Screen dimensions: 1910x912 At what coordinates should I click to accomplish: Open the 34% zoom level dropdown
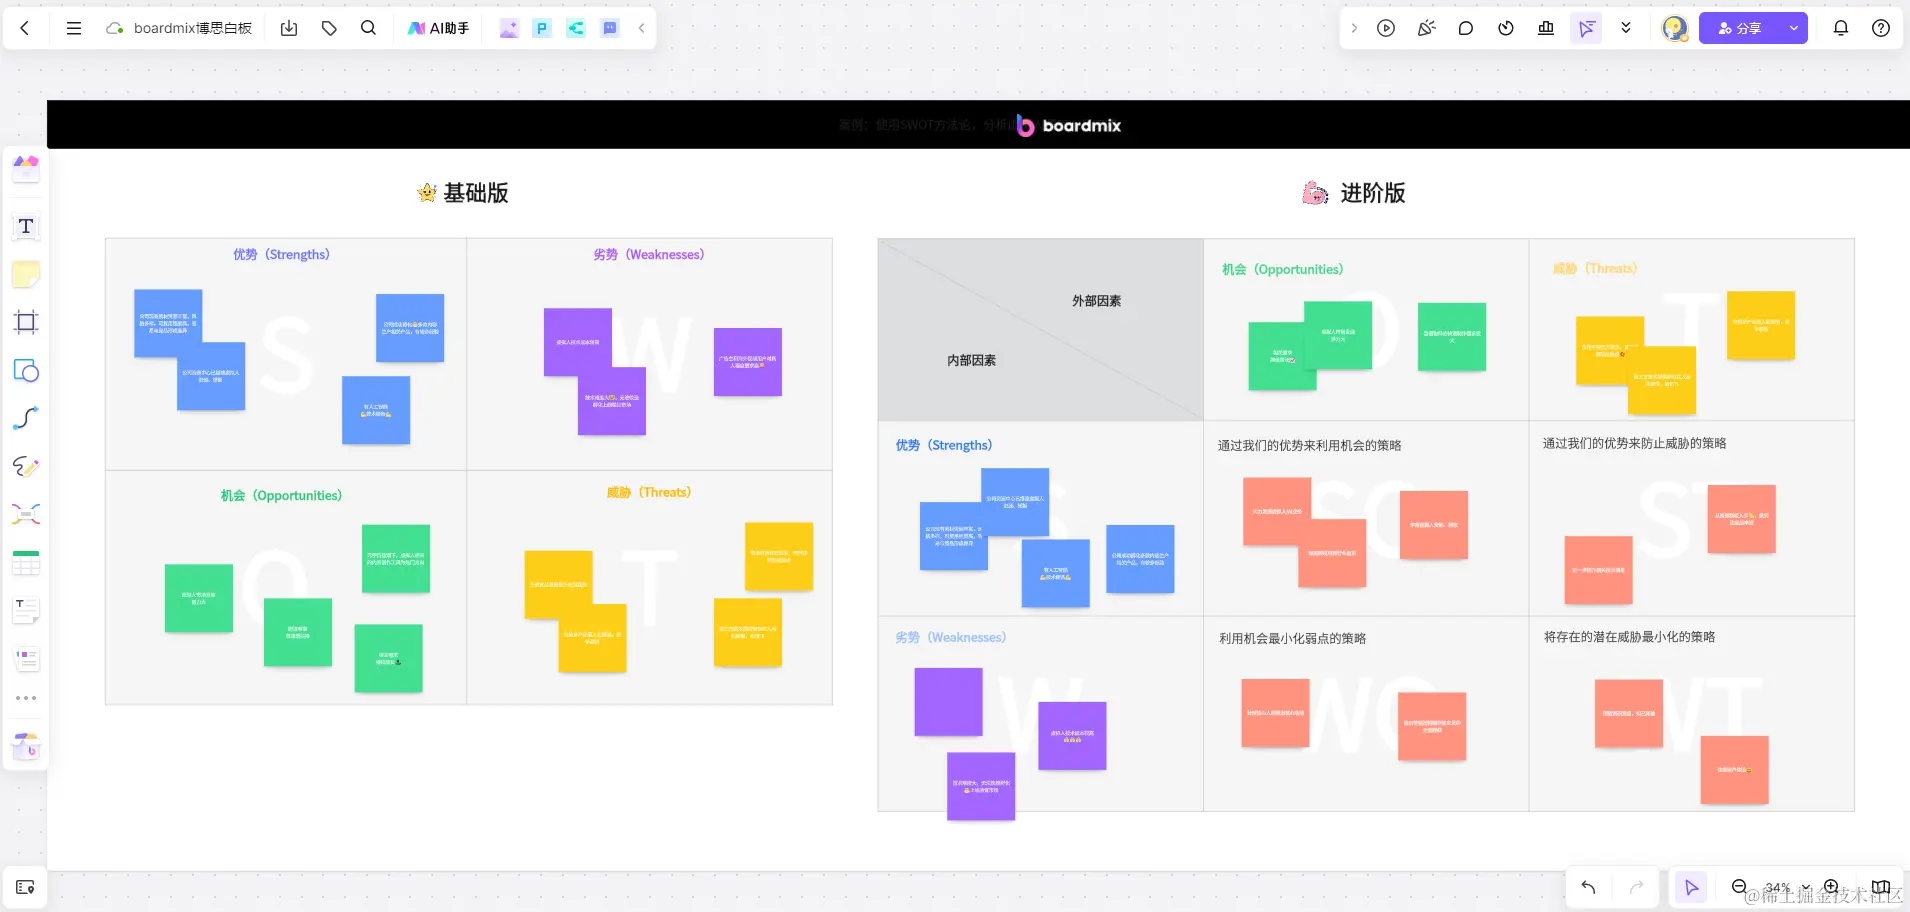tap(1786, 887)
